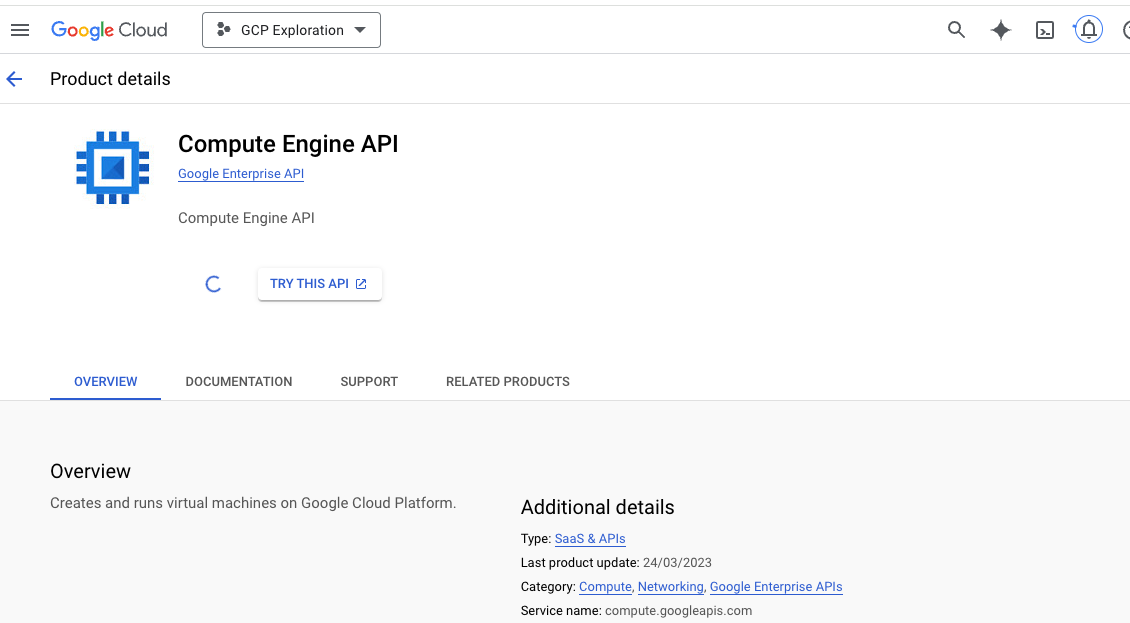Image resolution: width=1130 pixels, height=623 pixels.
Task: Click the TRY THIS API button
Action: point(319,284)
